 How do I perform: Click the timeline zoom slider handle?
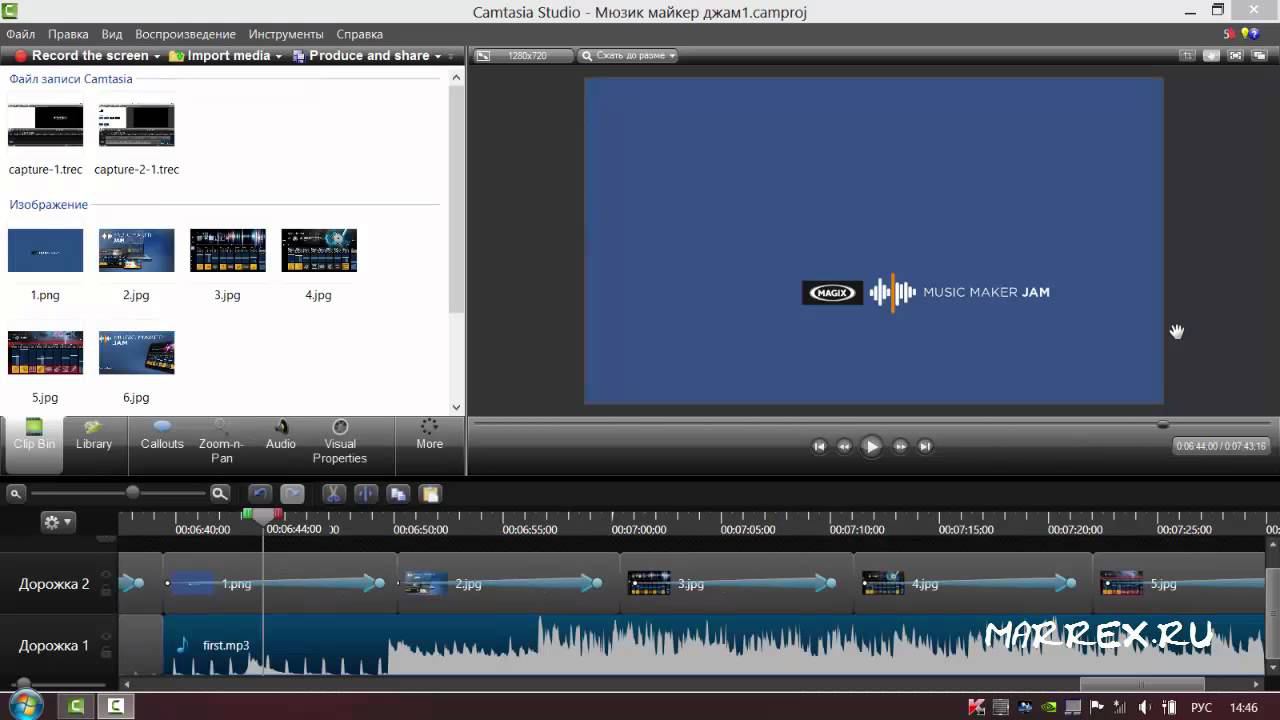132,493
